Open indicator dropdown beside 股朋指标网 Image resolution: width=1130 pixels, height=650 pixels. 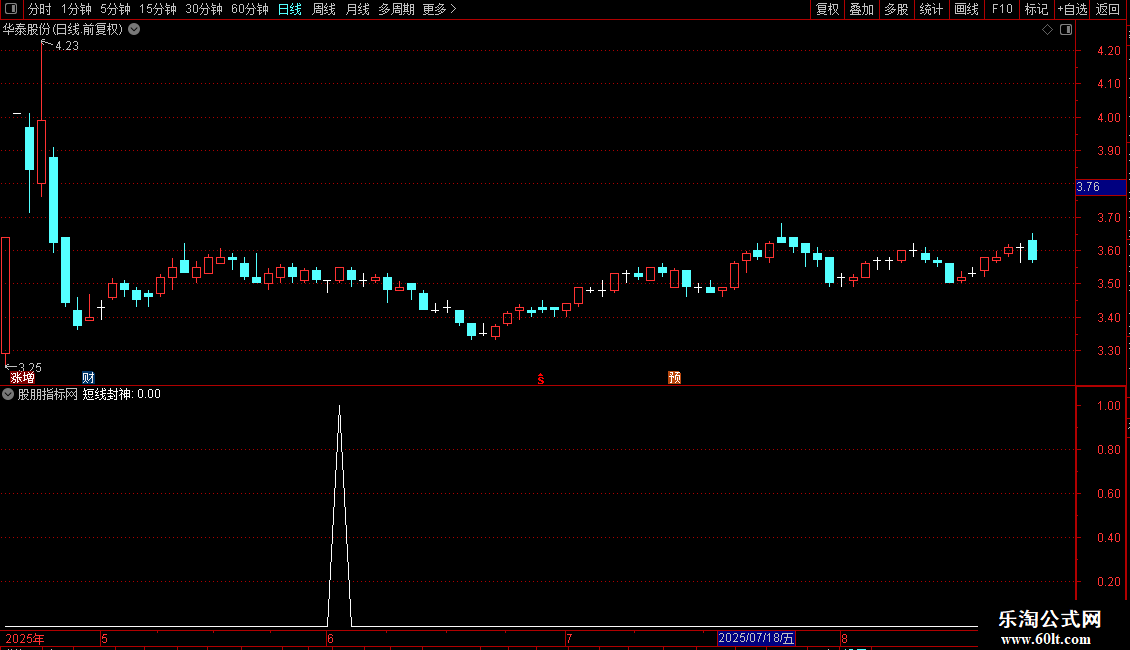coord(8,394)
